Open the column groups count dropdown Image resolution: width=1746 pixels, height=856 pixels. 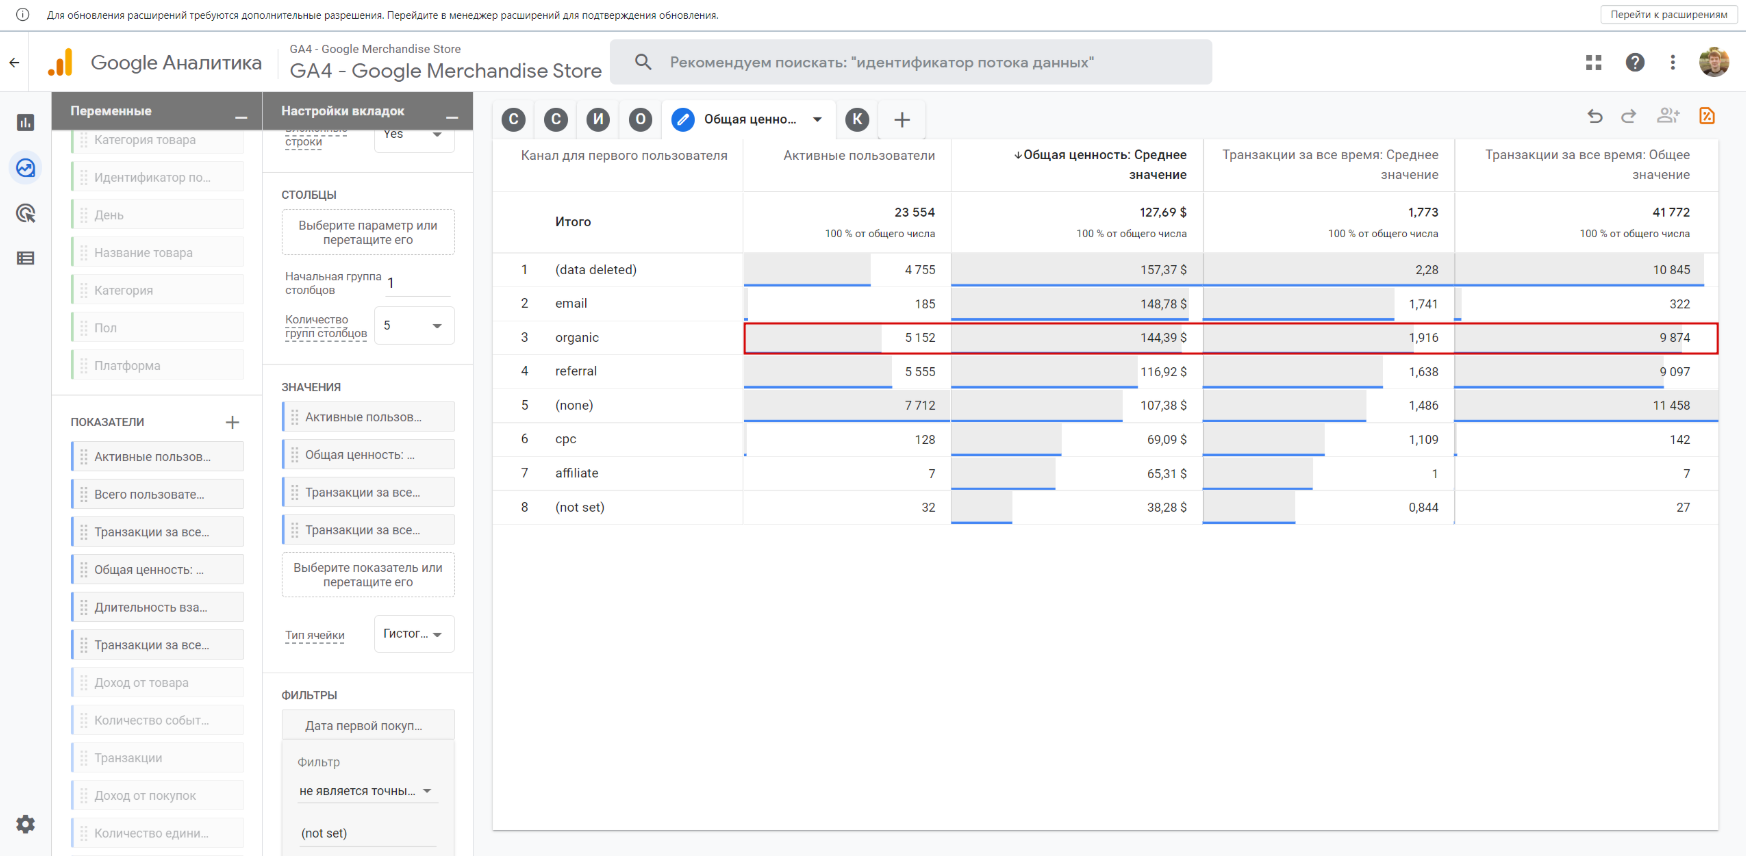point(414,326)
